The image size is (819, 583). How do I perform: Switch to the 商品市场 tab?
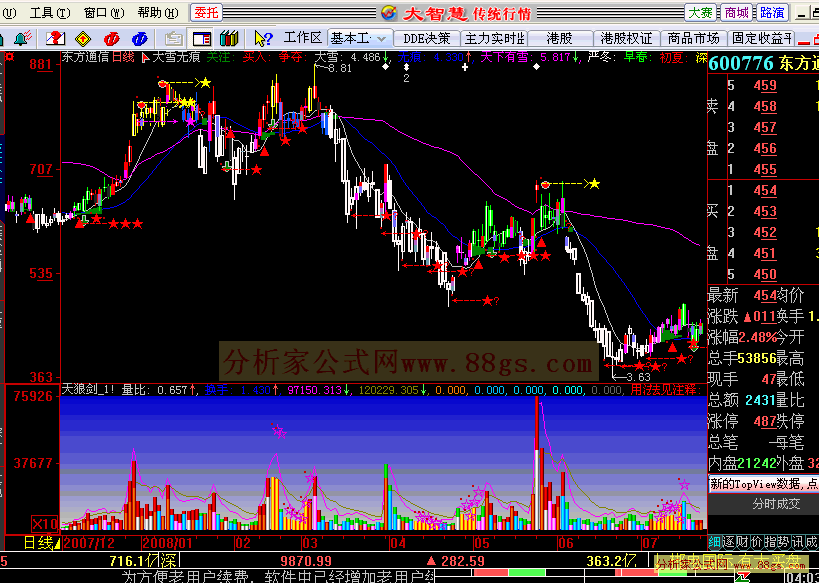pos(694,38)
